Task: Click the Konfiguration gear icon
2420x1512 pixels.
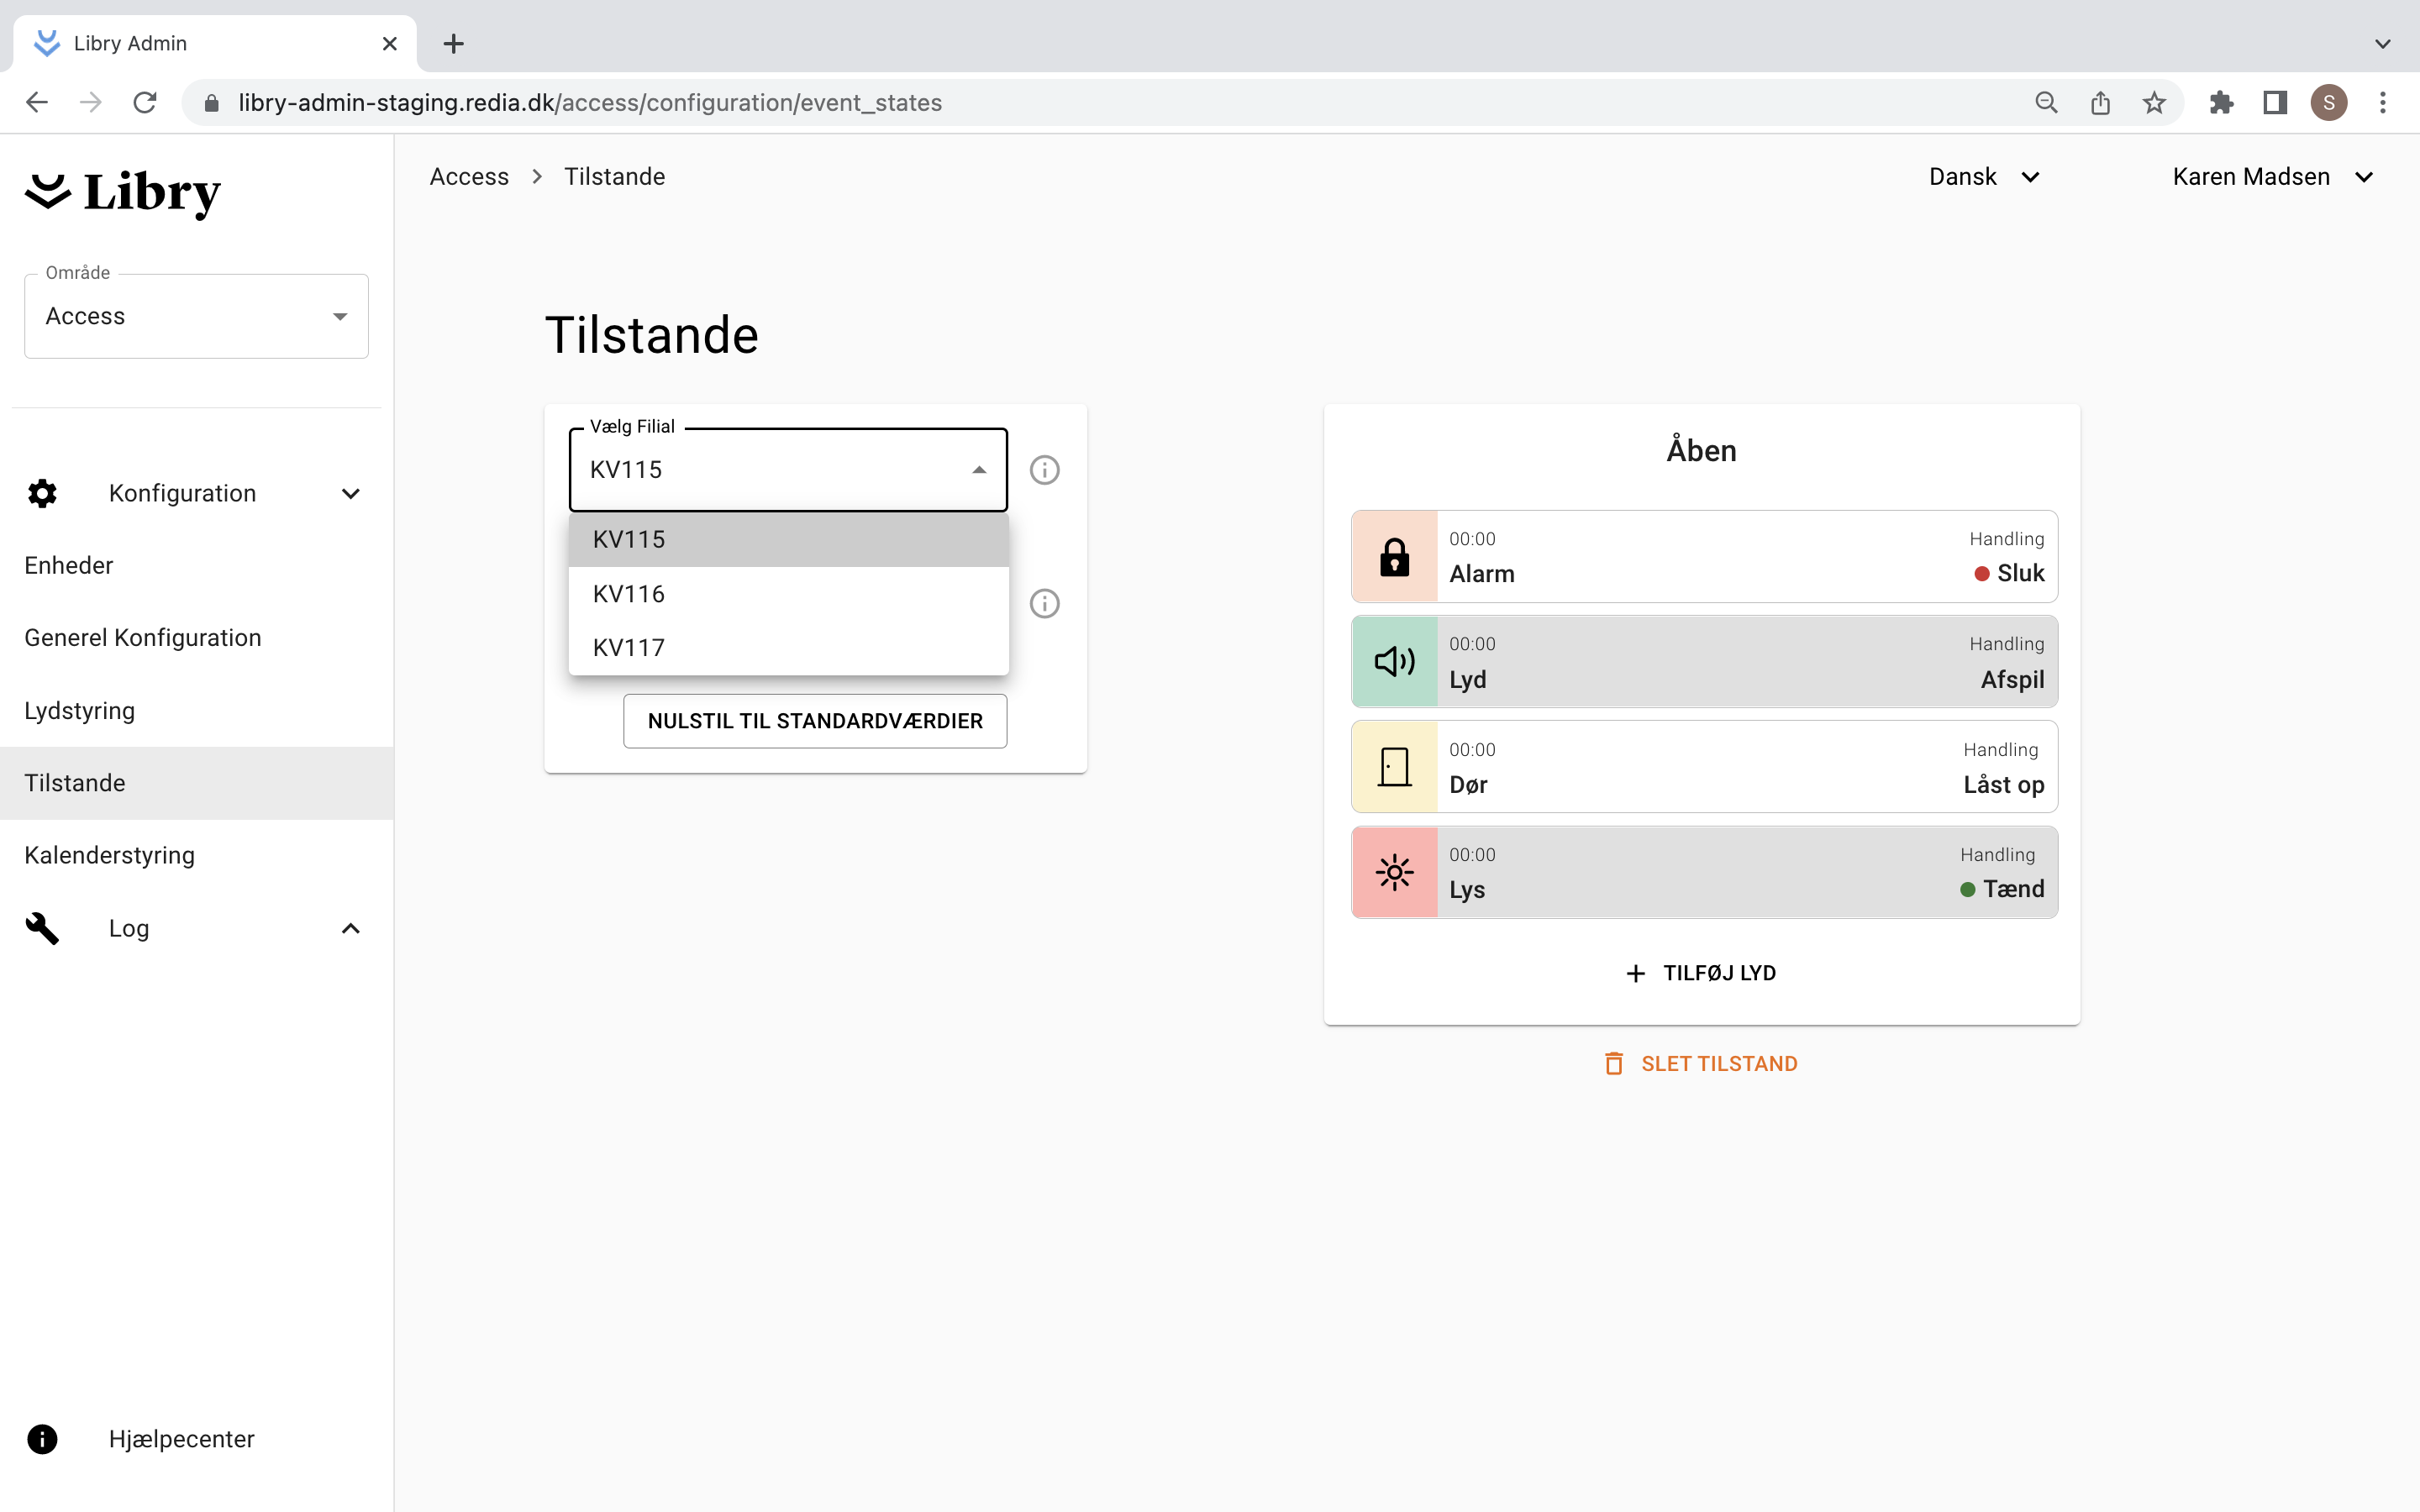Action: pos(42,493)
